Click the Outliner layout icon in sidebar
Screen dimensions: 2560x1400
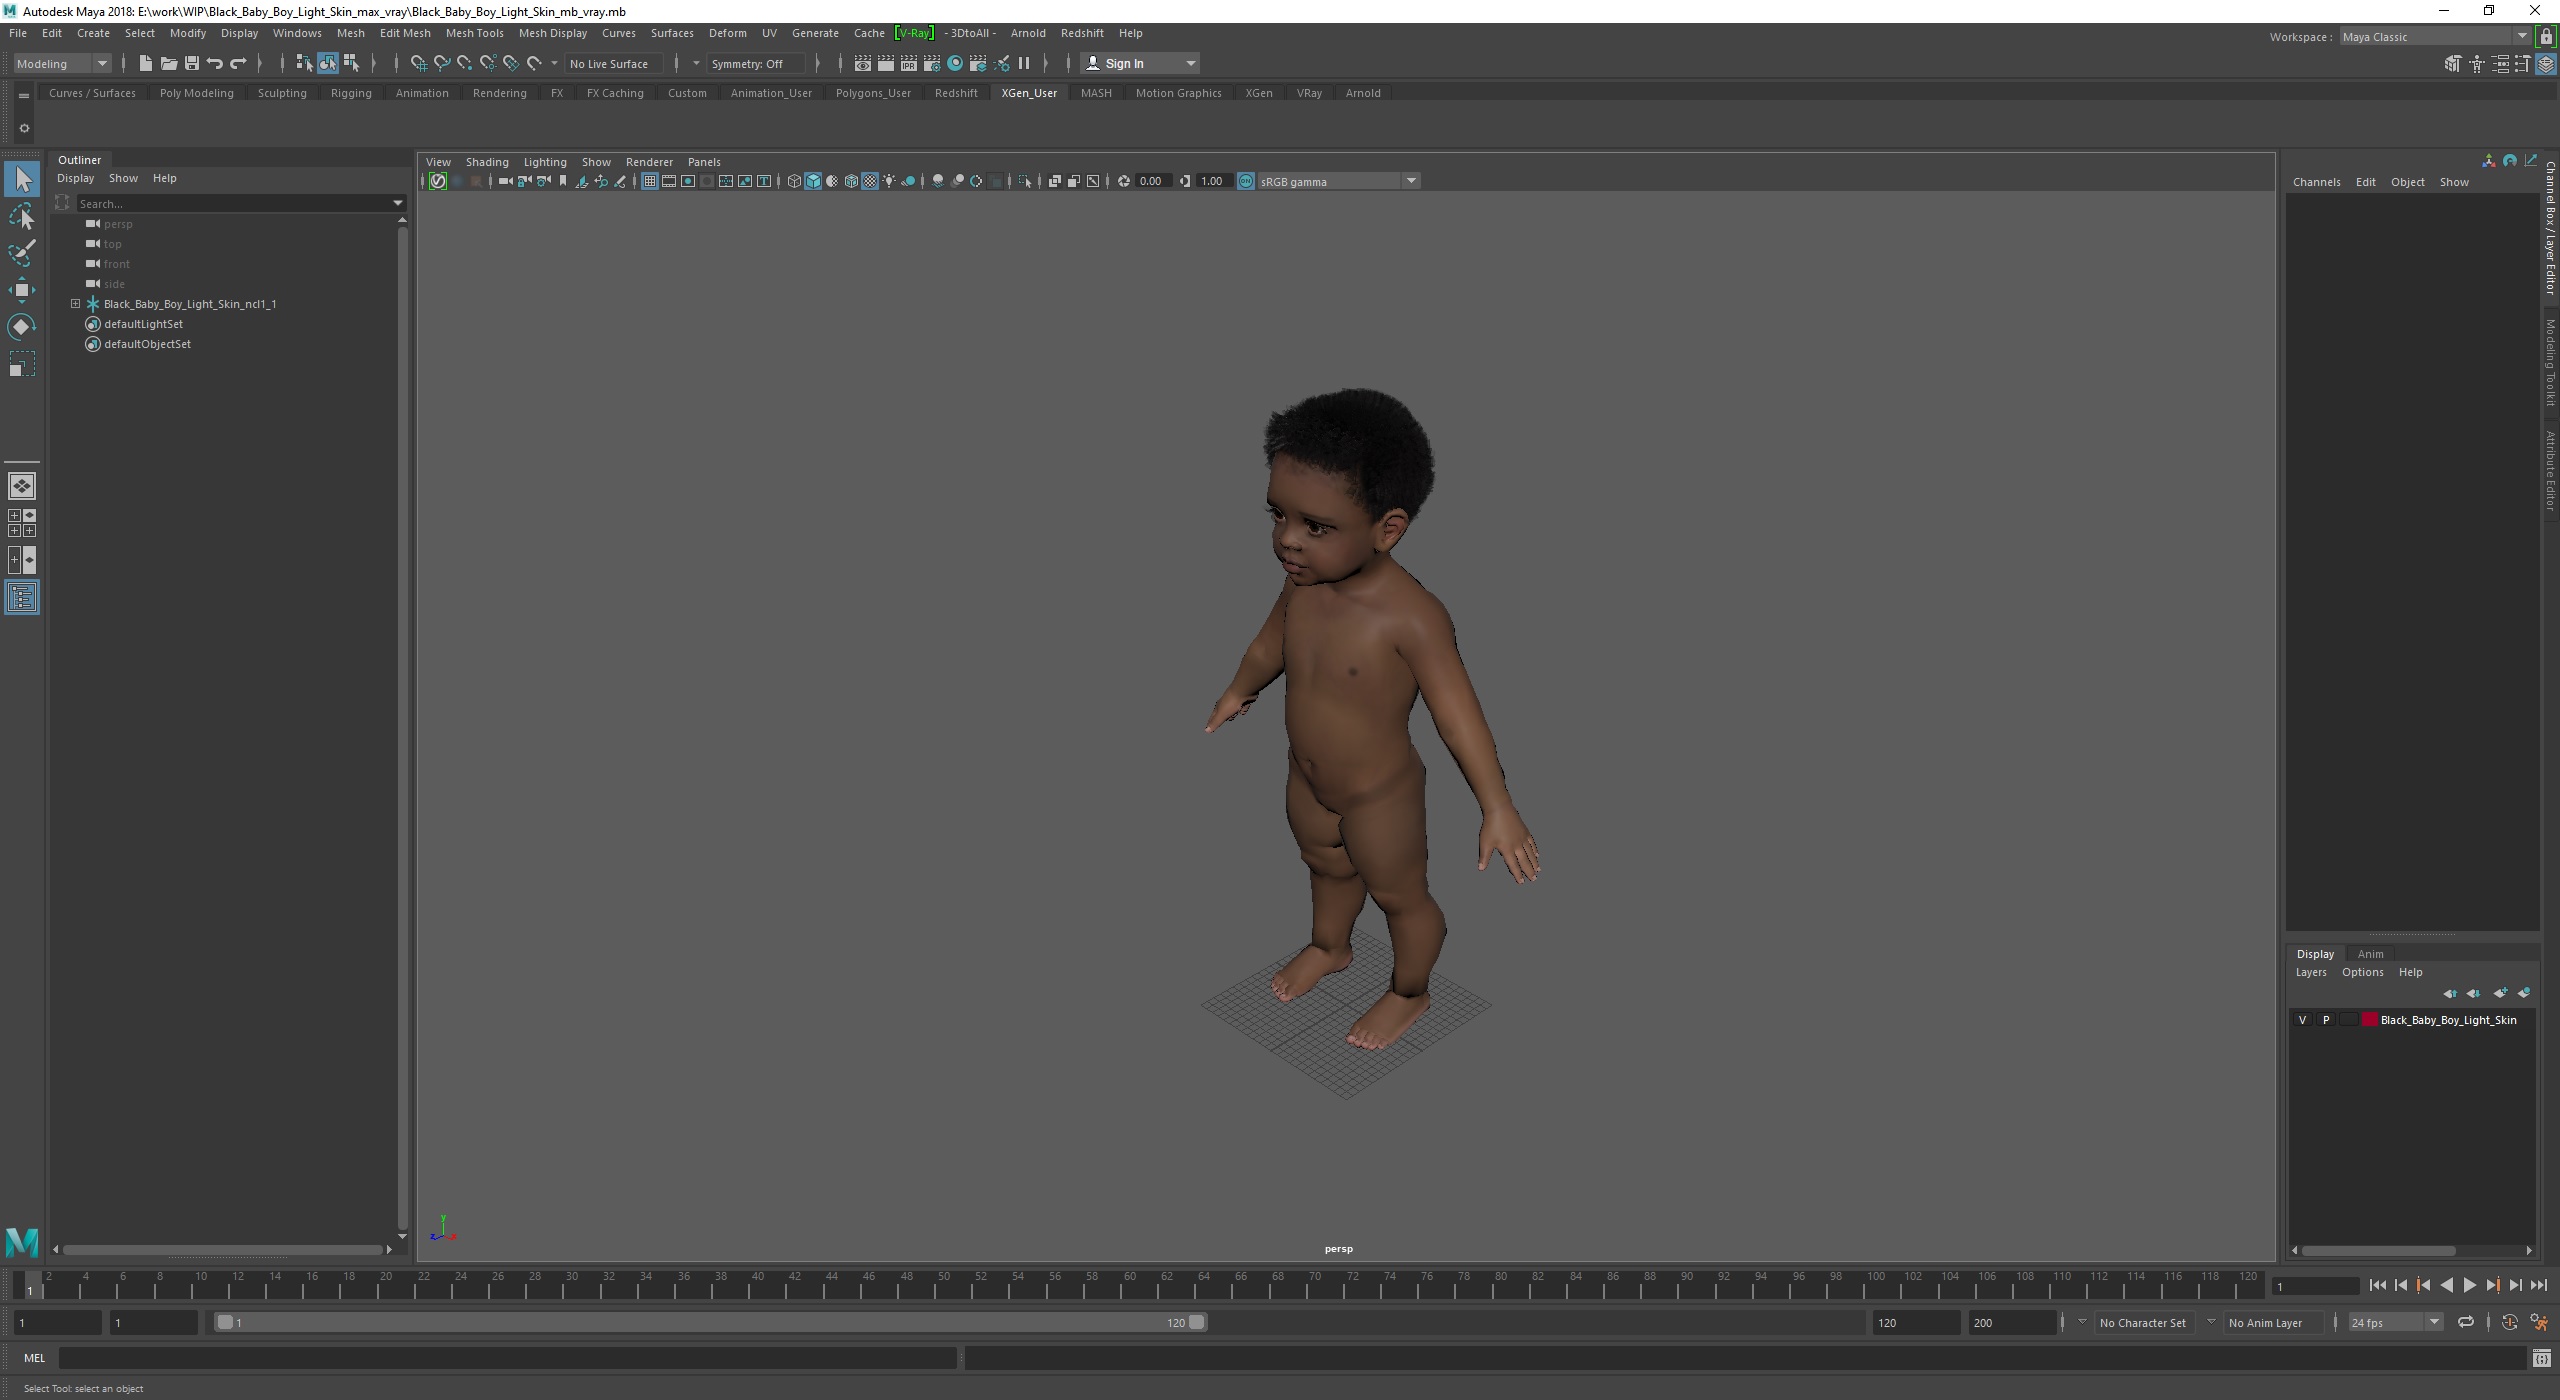click(22, 597)
